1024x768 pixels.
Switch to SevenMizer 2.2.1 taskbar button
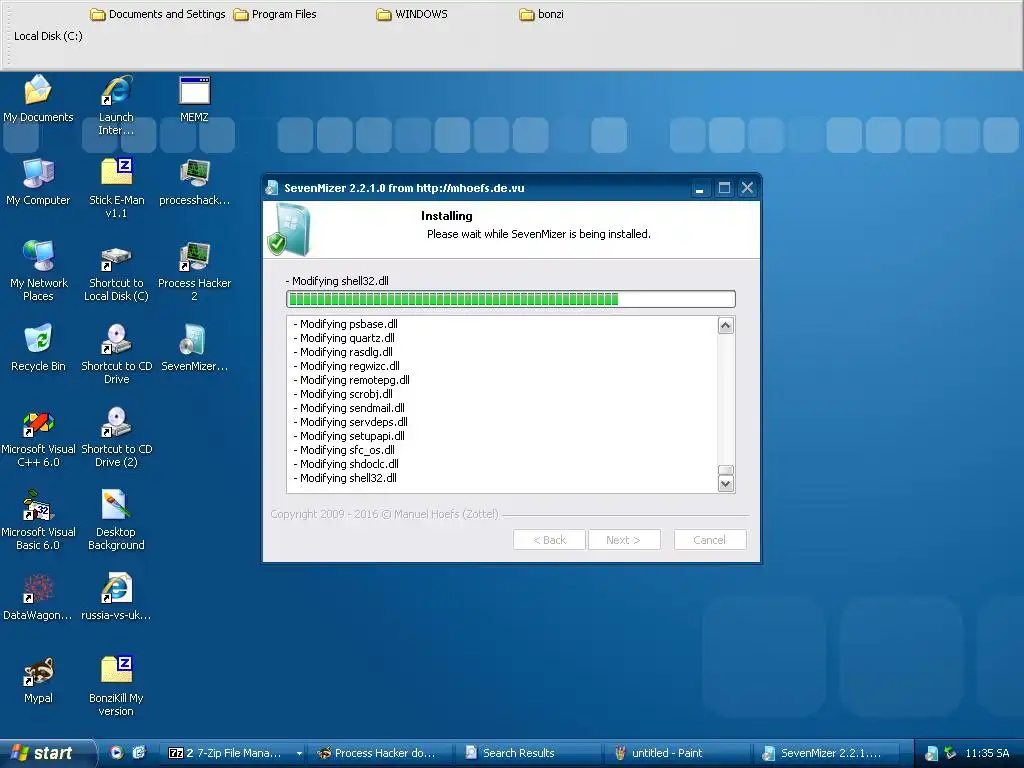[825, 753]
